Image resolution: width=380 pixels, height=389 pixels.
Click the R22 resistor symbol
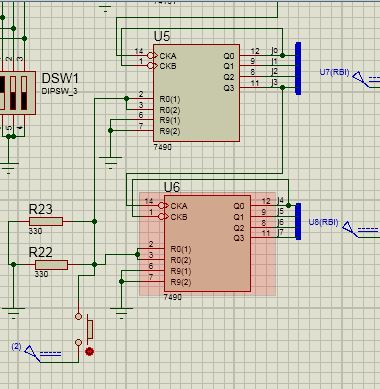[51, 265]
